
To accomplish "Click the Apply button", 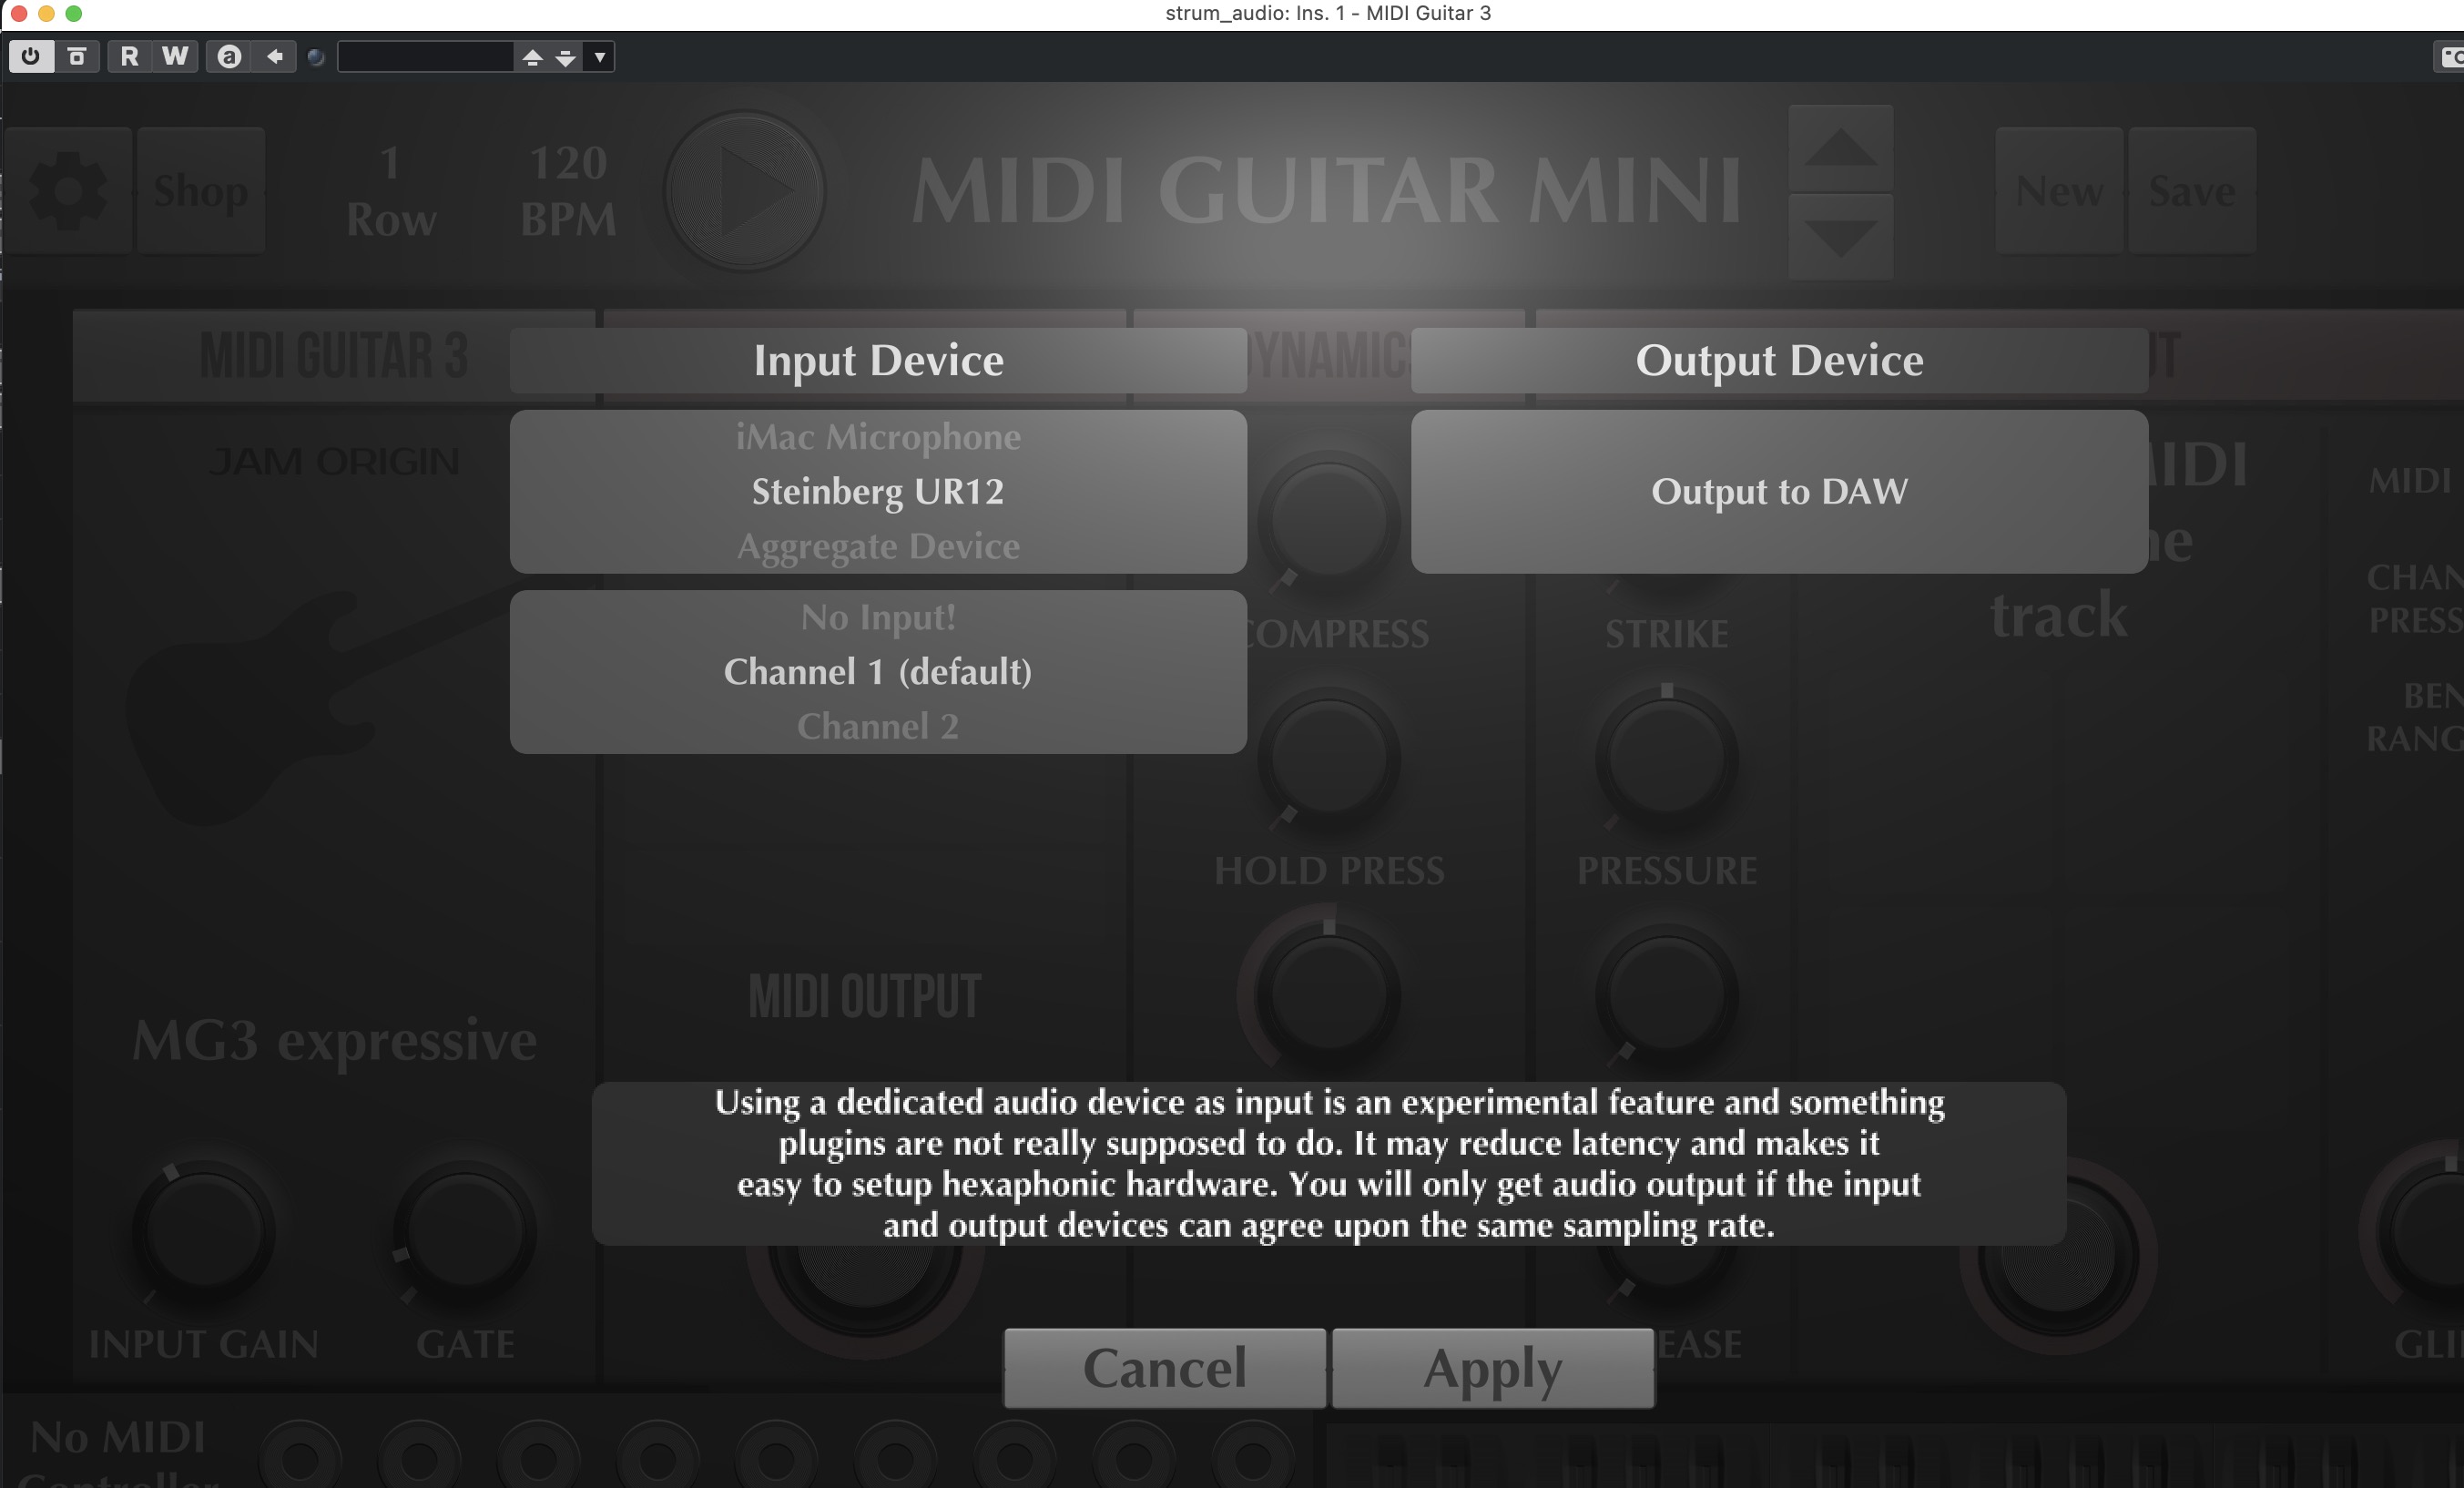I will coord(1493,1368).
